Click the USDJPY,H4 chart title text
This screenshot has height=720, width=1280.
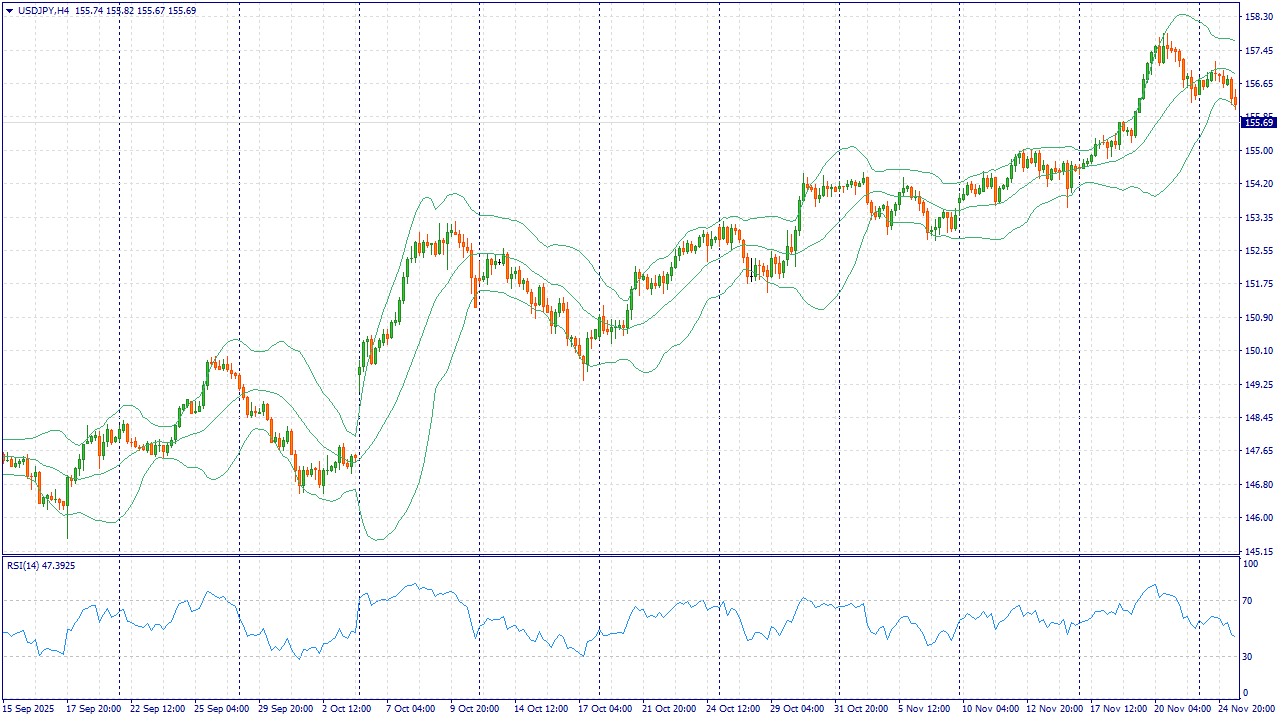[44, 10]
